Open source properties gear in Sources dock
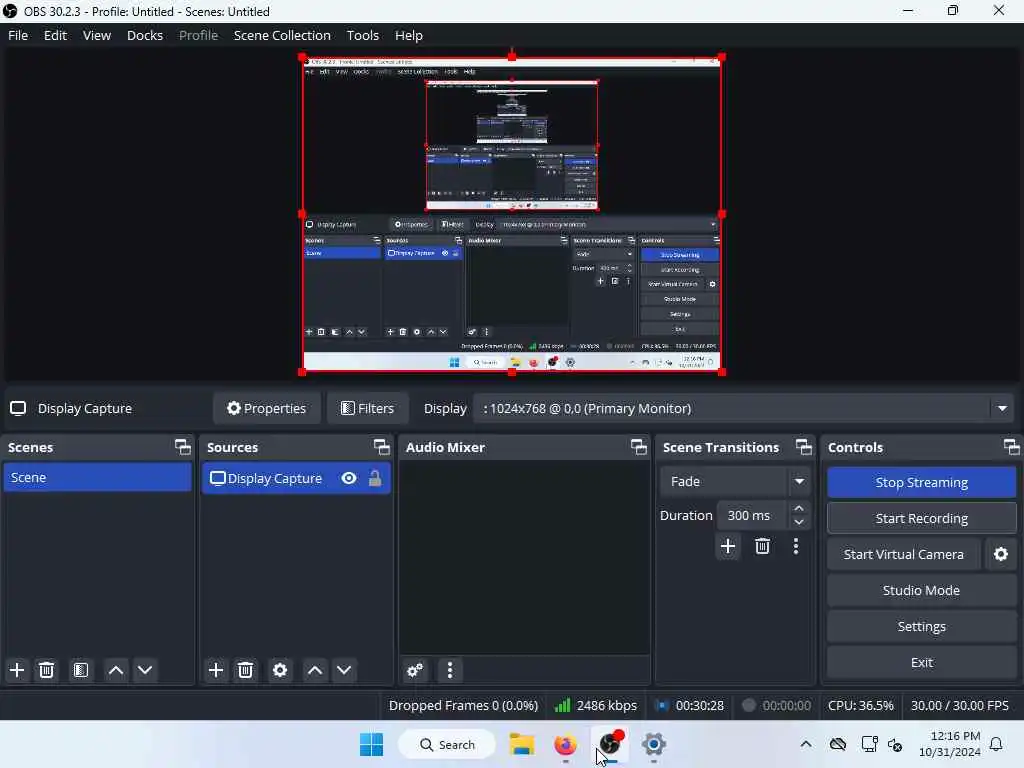The width and height of the screenshot is (1024, 768). (280, 670)
